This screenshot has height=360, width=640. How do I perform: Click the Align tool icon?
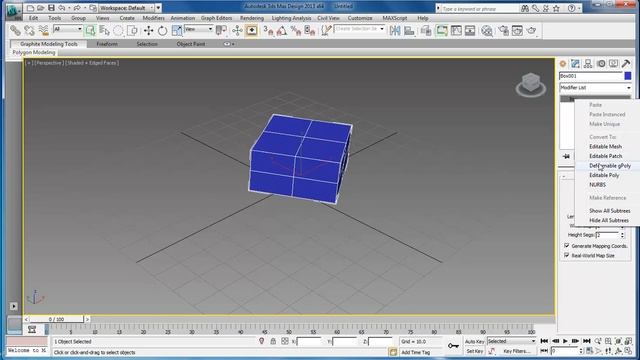[x=409, y=30]
